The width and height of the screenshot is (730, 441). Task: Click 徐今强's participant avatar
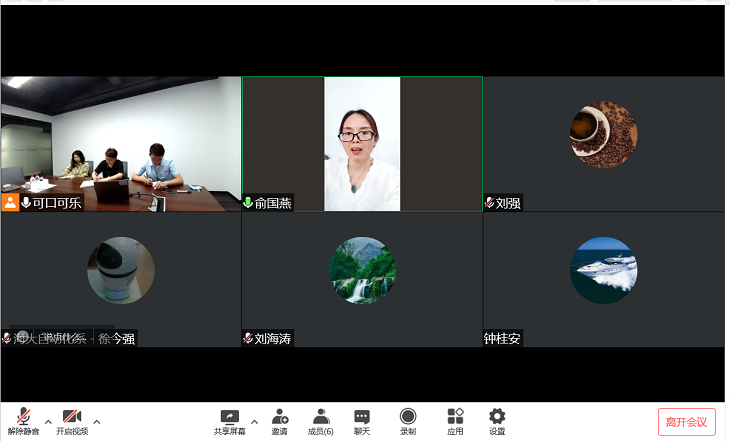pos(121,270)
